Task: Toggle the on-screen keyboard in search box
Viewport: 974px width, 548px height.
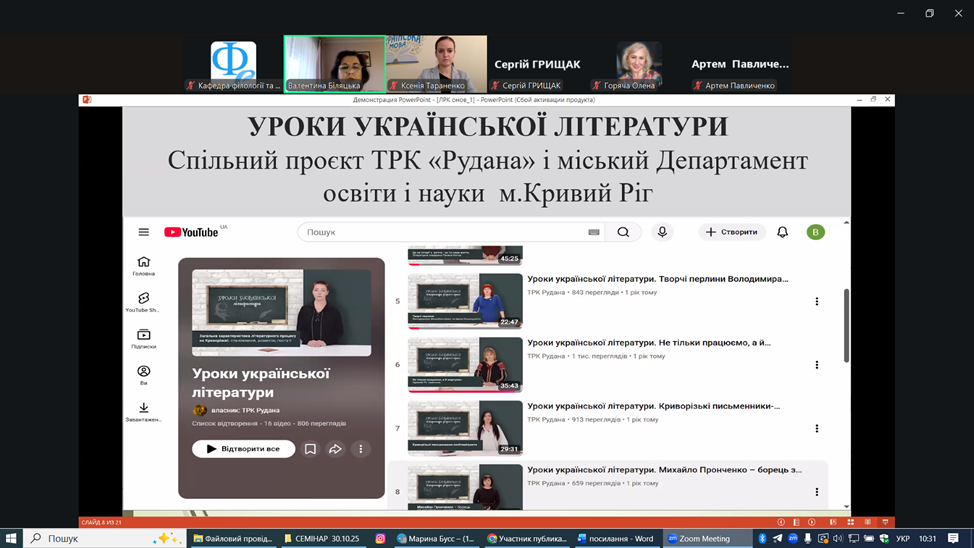Action: coord(594,232)
